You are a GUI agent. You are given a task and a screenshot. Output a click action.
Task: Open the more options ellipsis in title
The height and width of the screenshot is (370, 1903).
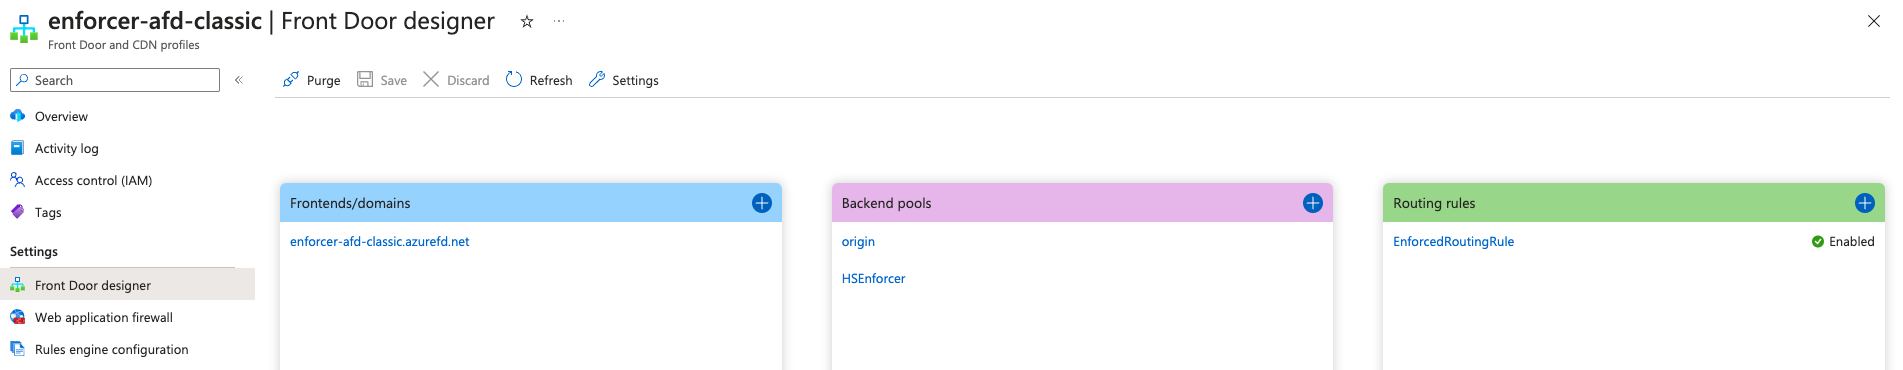click(559, 21)
